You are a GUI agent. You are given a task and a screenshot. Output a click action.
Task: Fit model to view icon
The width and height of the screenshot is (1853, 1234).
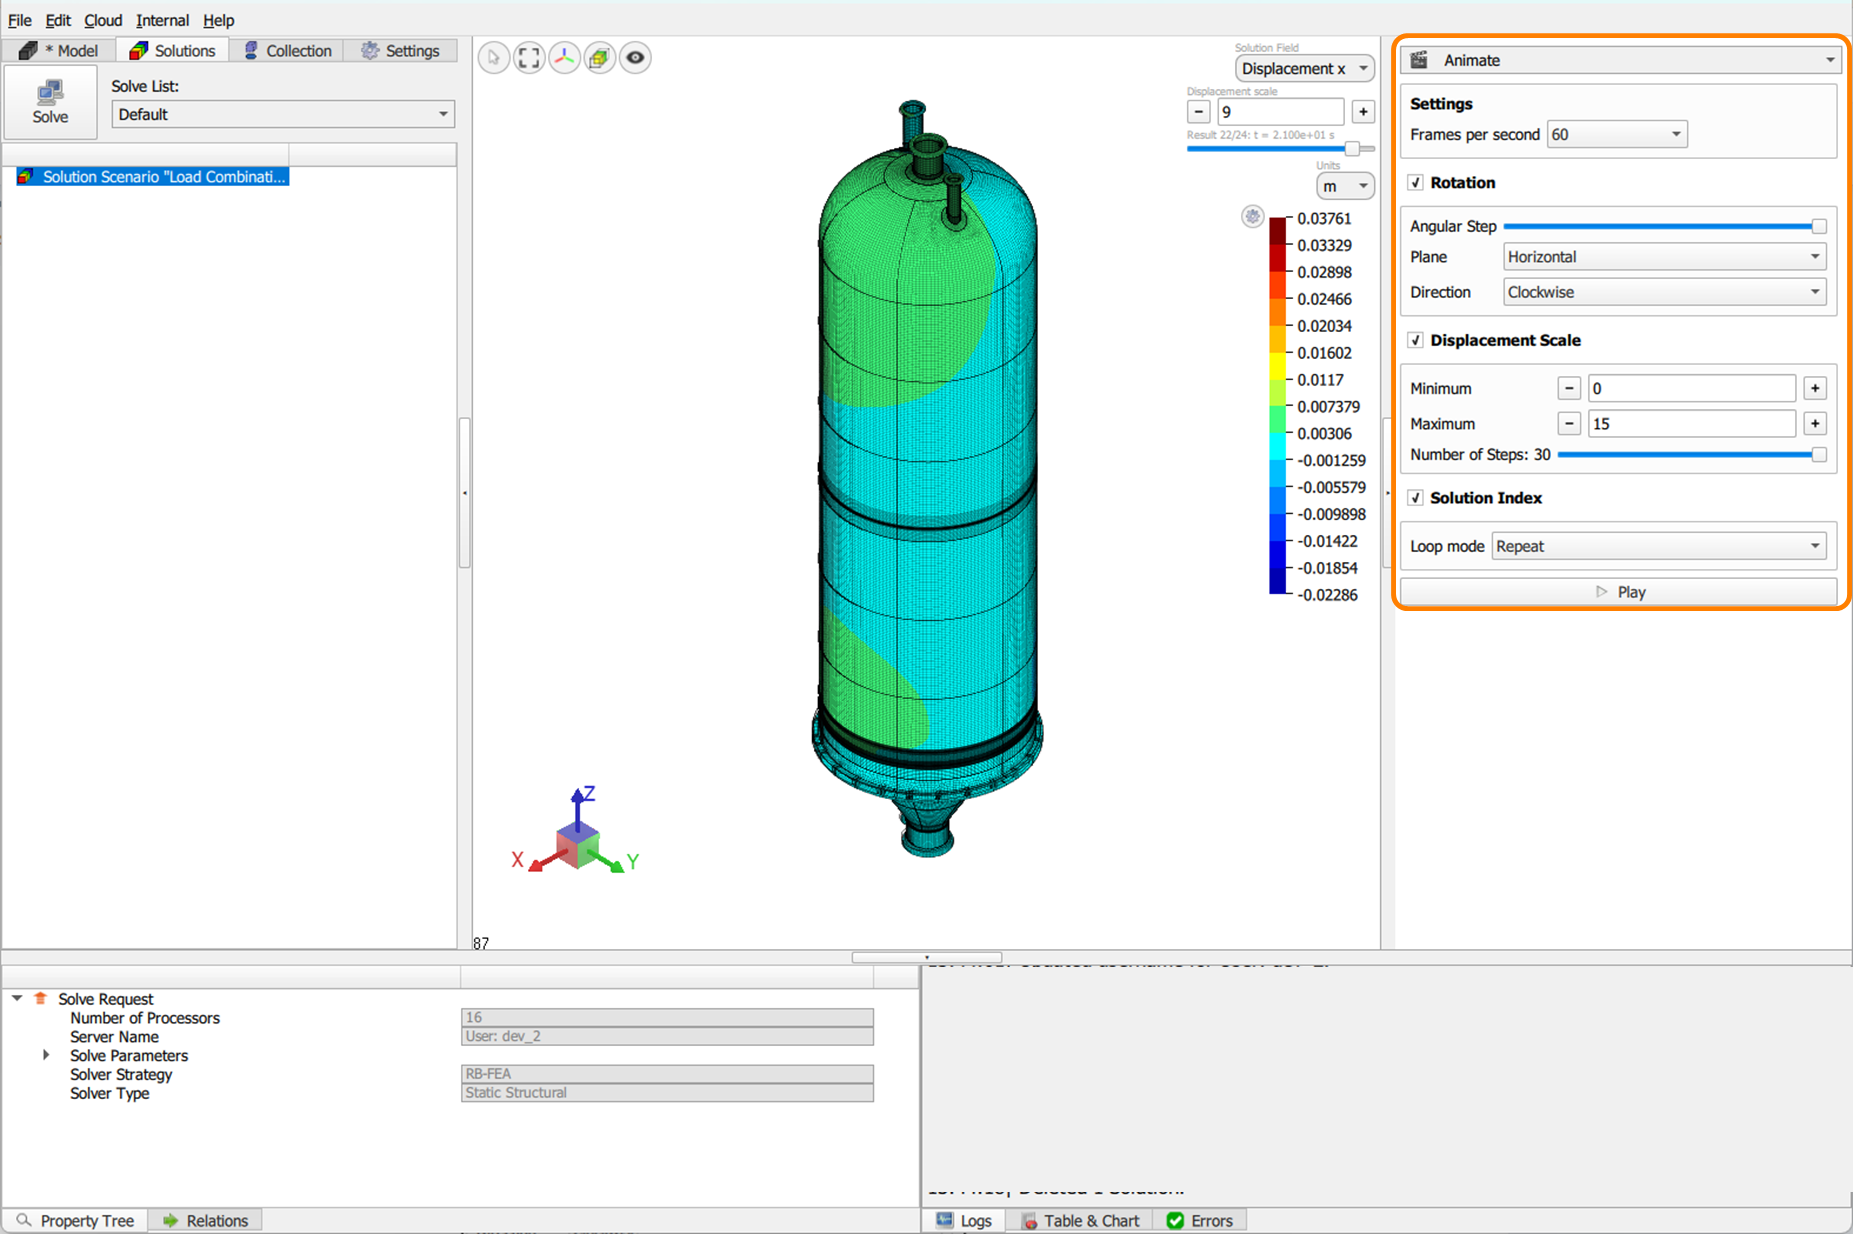pyautogui.click(x=529, y=58)
